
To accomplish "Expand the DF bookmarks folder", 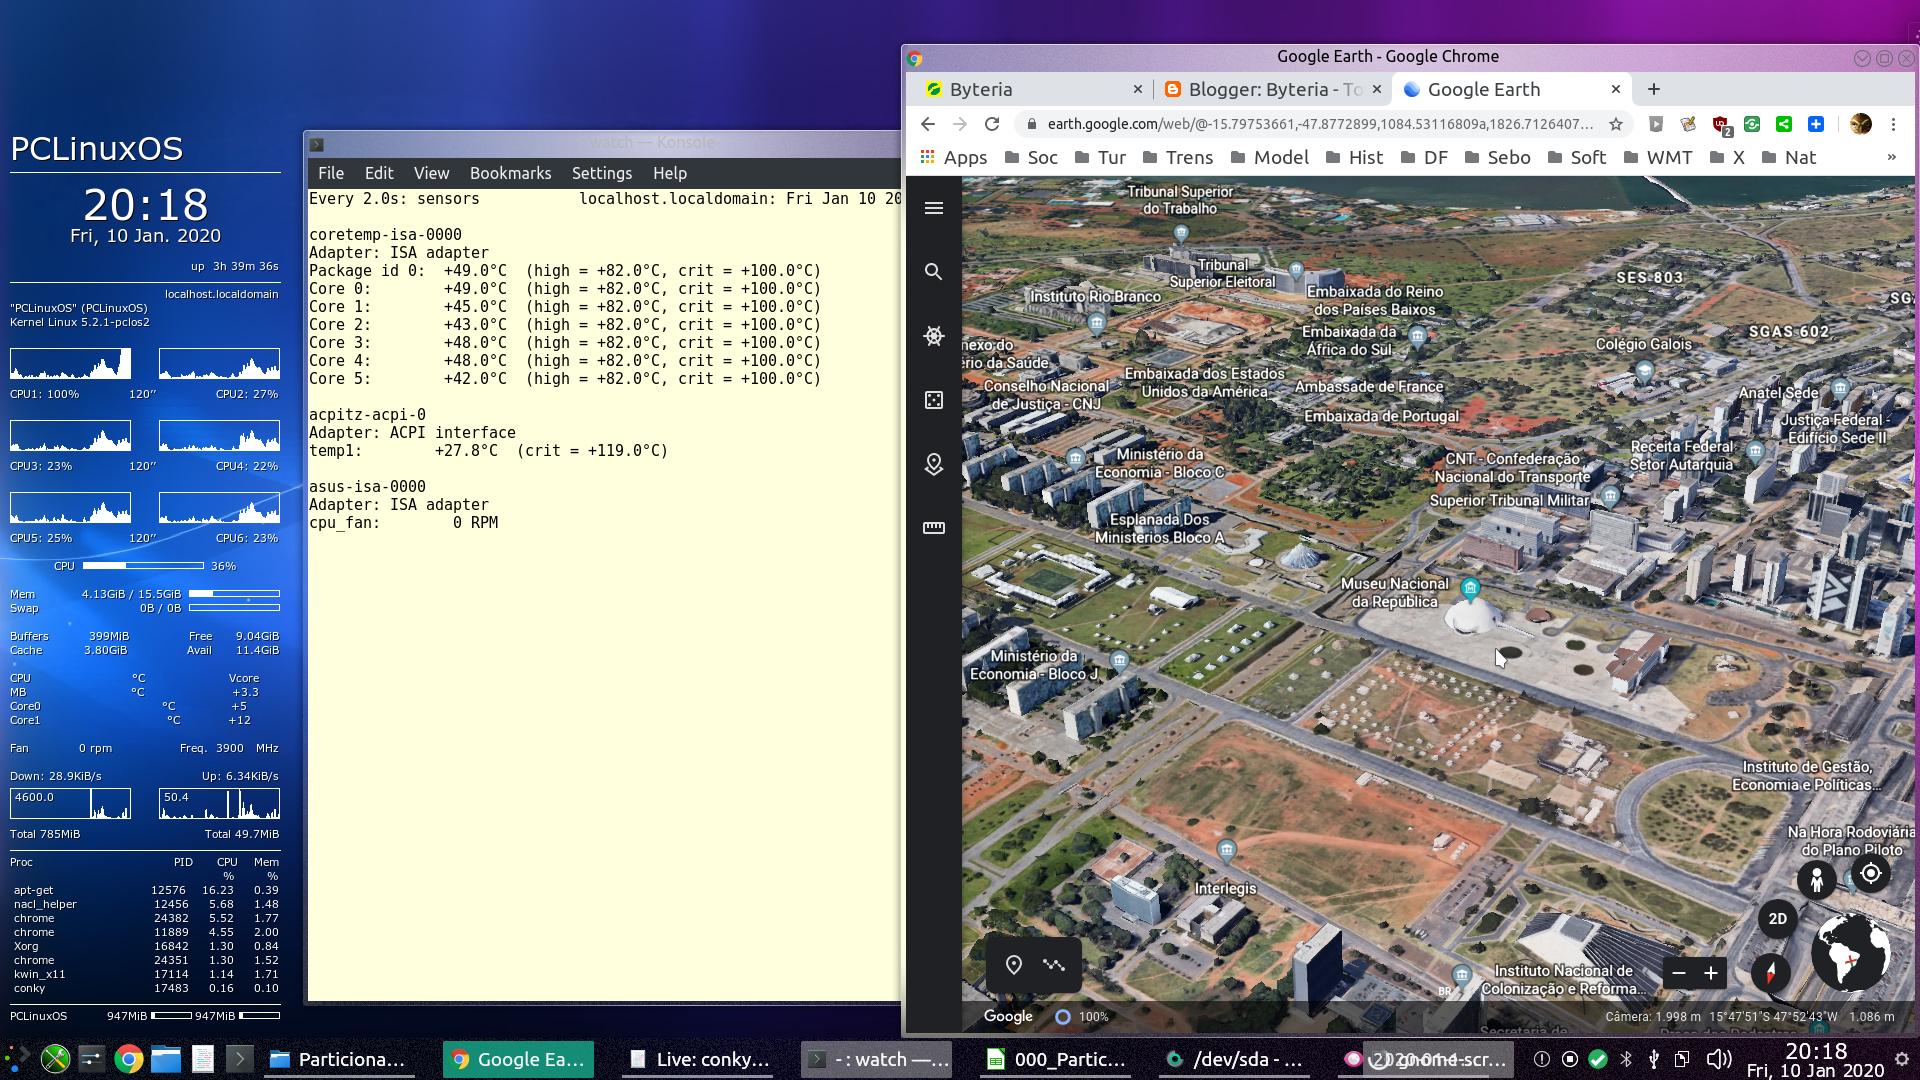I will tap(1425, 157).
